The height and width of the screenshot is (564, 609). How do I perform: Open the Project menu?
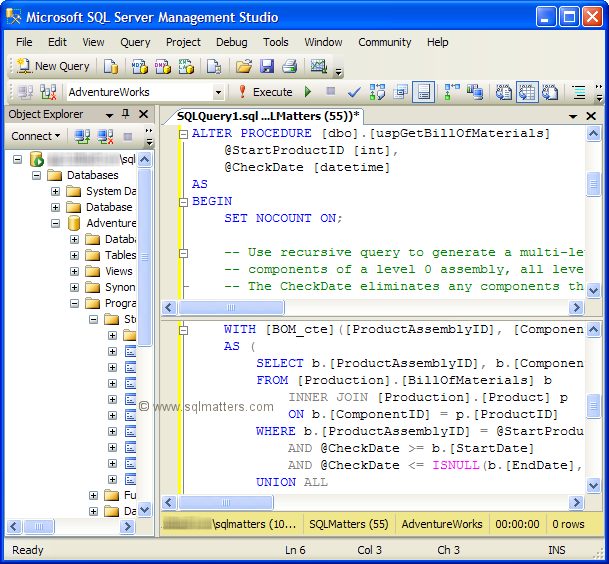click(183, 42)
